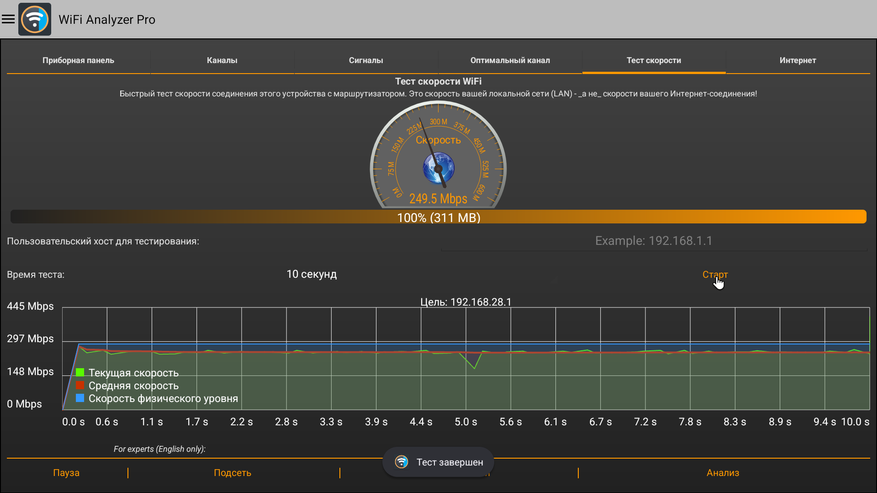Viewport: 877px width, 493px height.
Task: Click the Время теста label
Action: coord(36,275)
